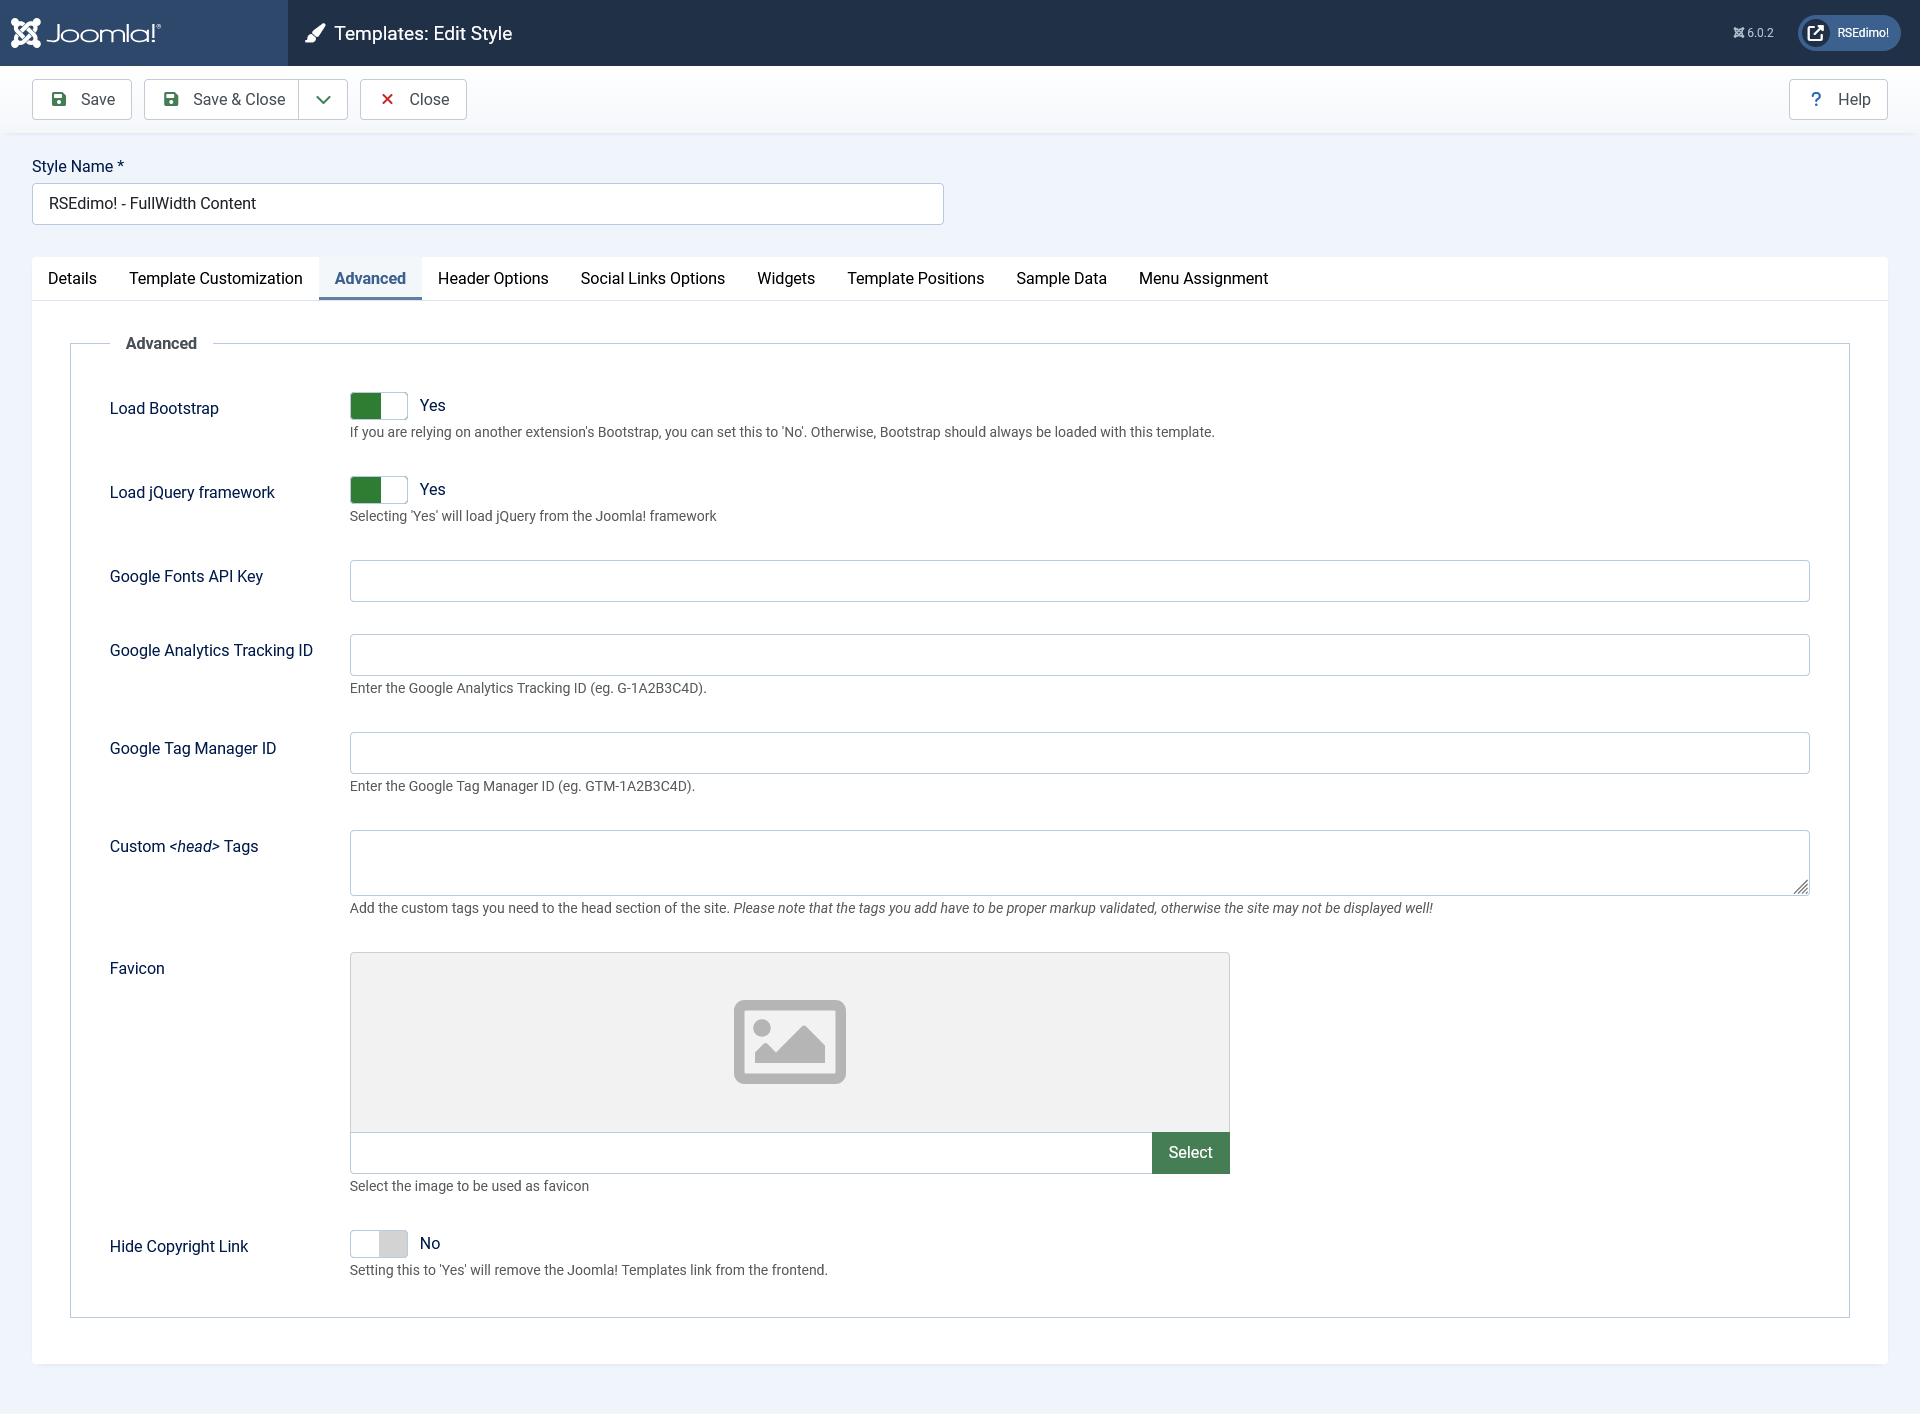Switch to the Header Options tab

[492, 278]
